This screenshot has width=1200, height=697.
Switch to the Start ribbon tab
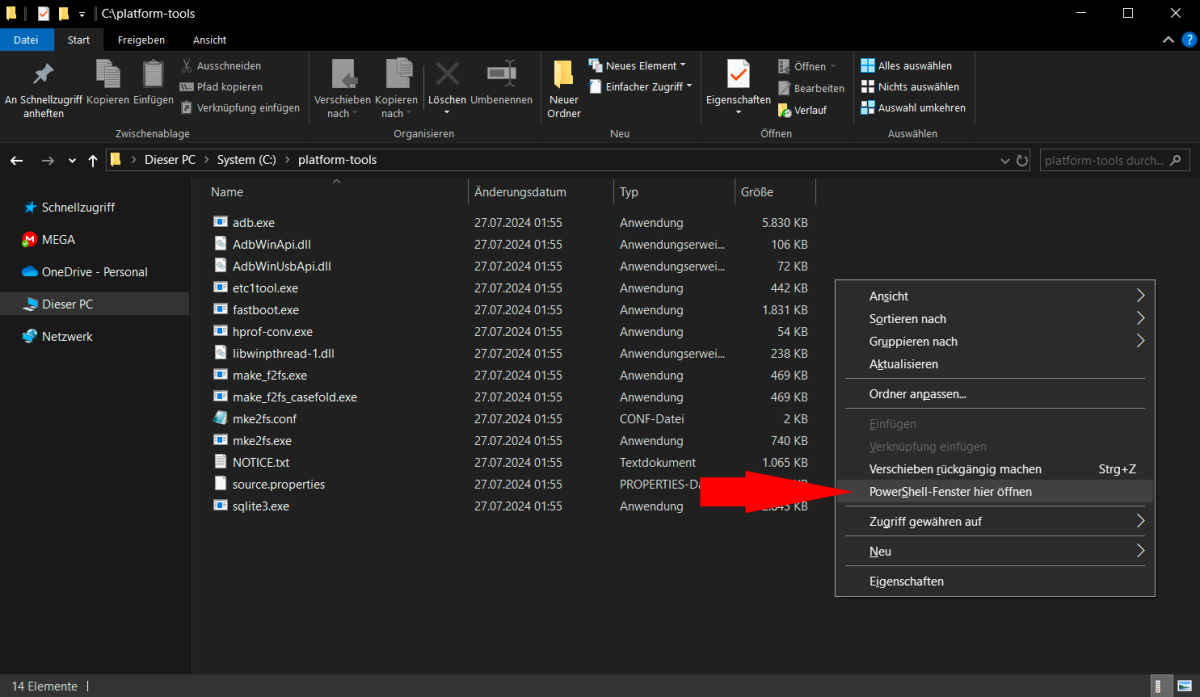click(79, 40)
